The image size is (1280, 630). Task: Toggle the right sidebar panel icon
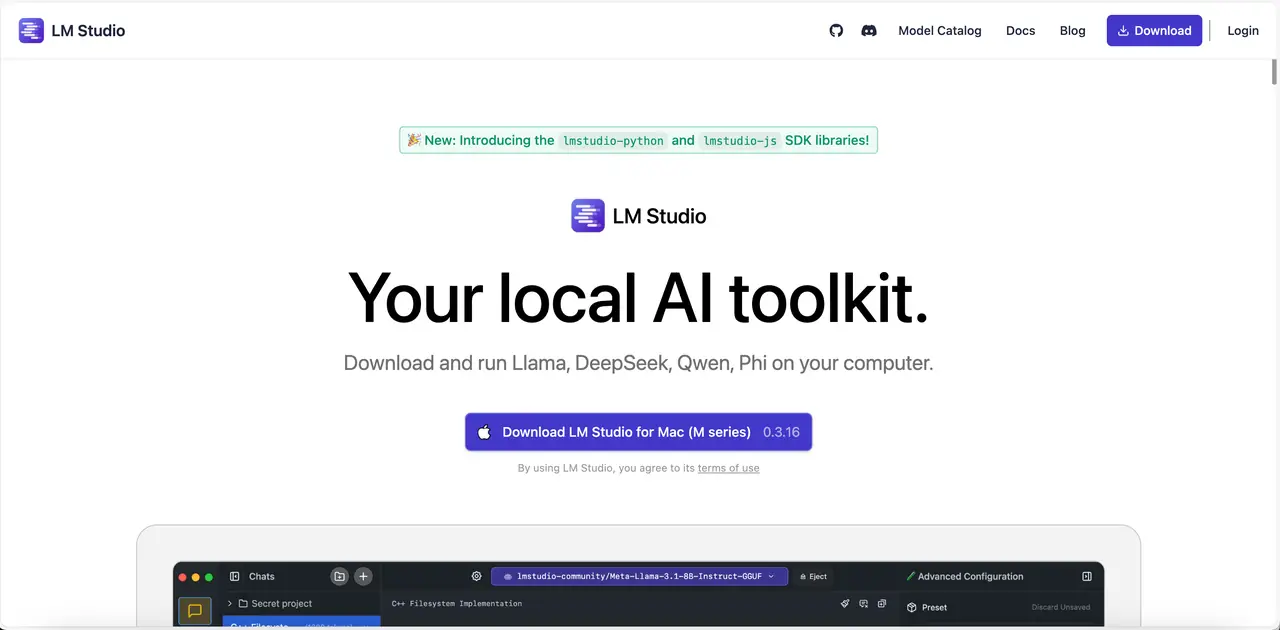tap(1087, 577)
